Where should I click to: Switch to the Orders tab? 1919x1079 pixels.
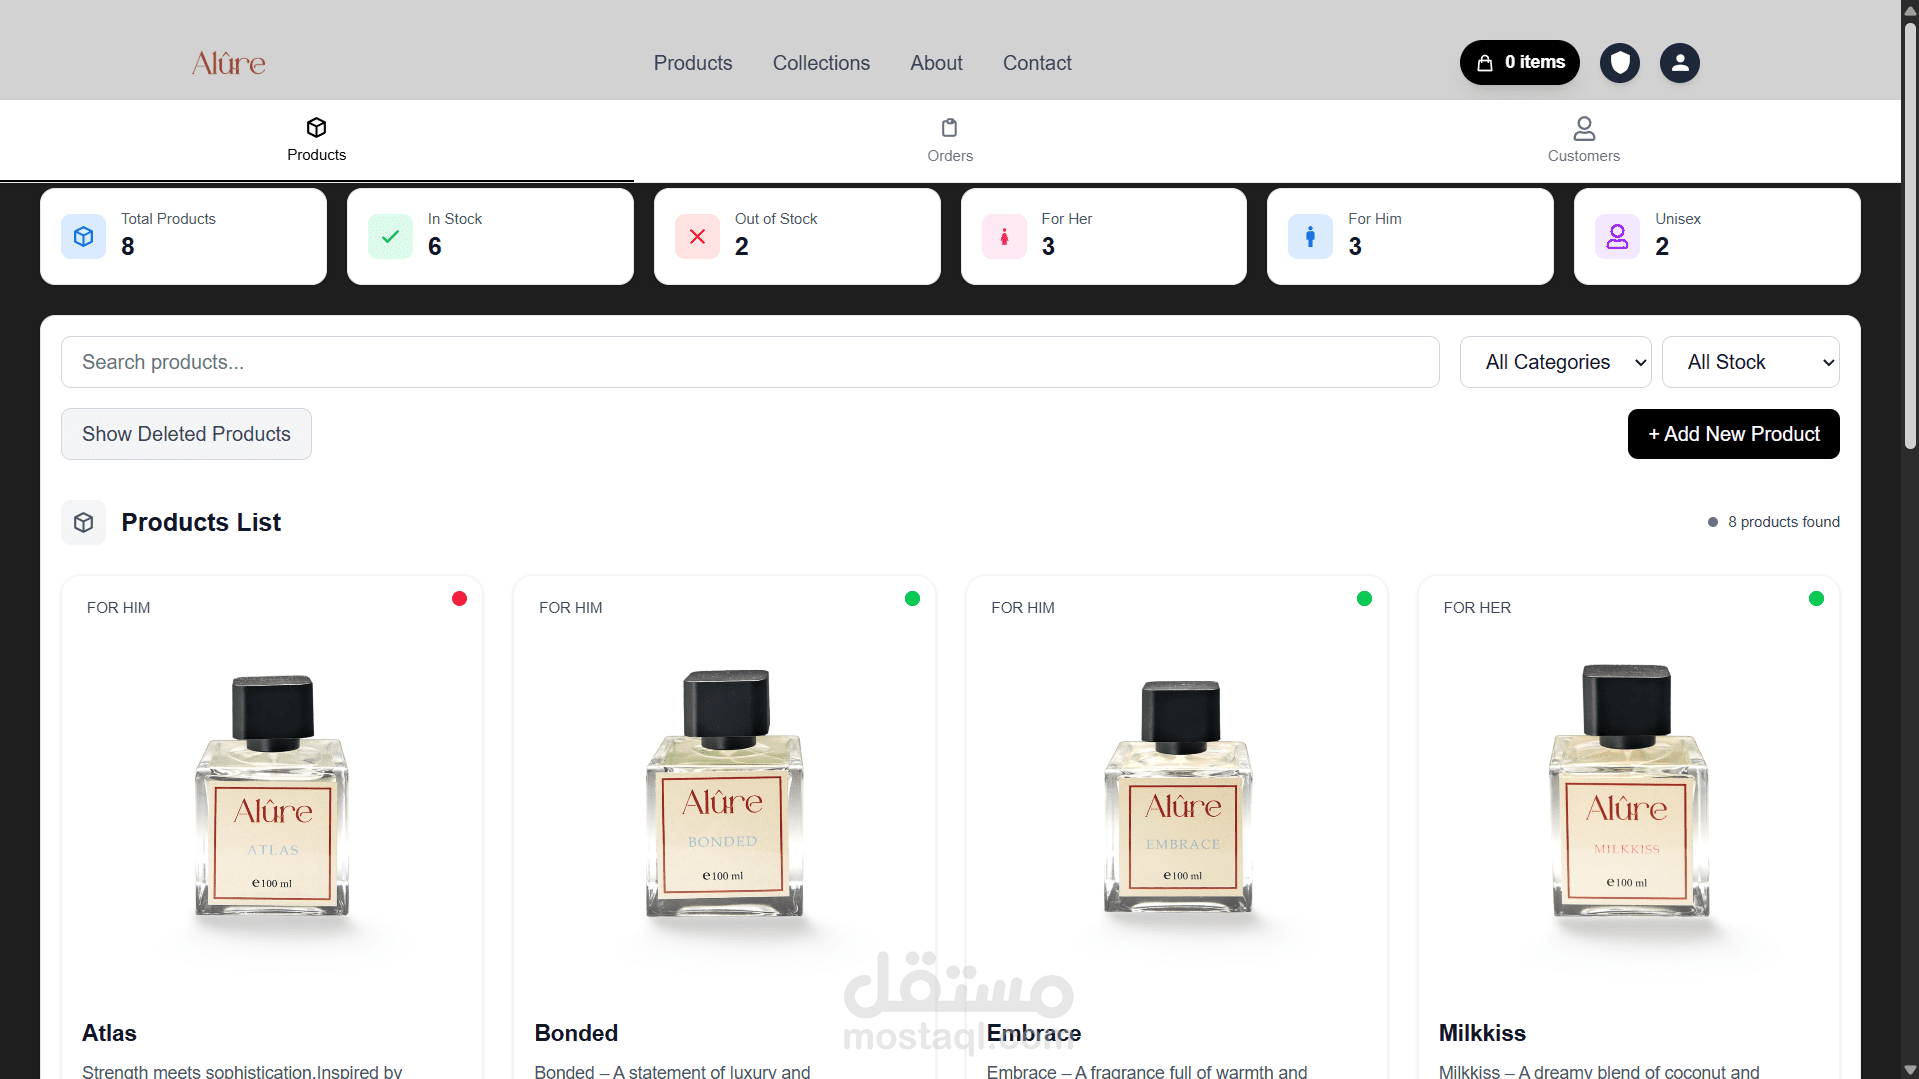[950, 141]
